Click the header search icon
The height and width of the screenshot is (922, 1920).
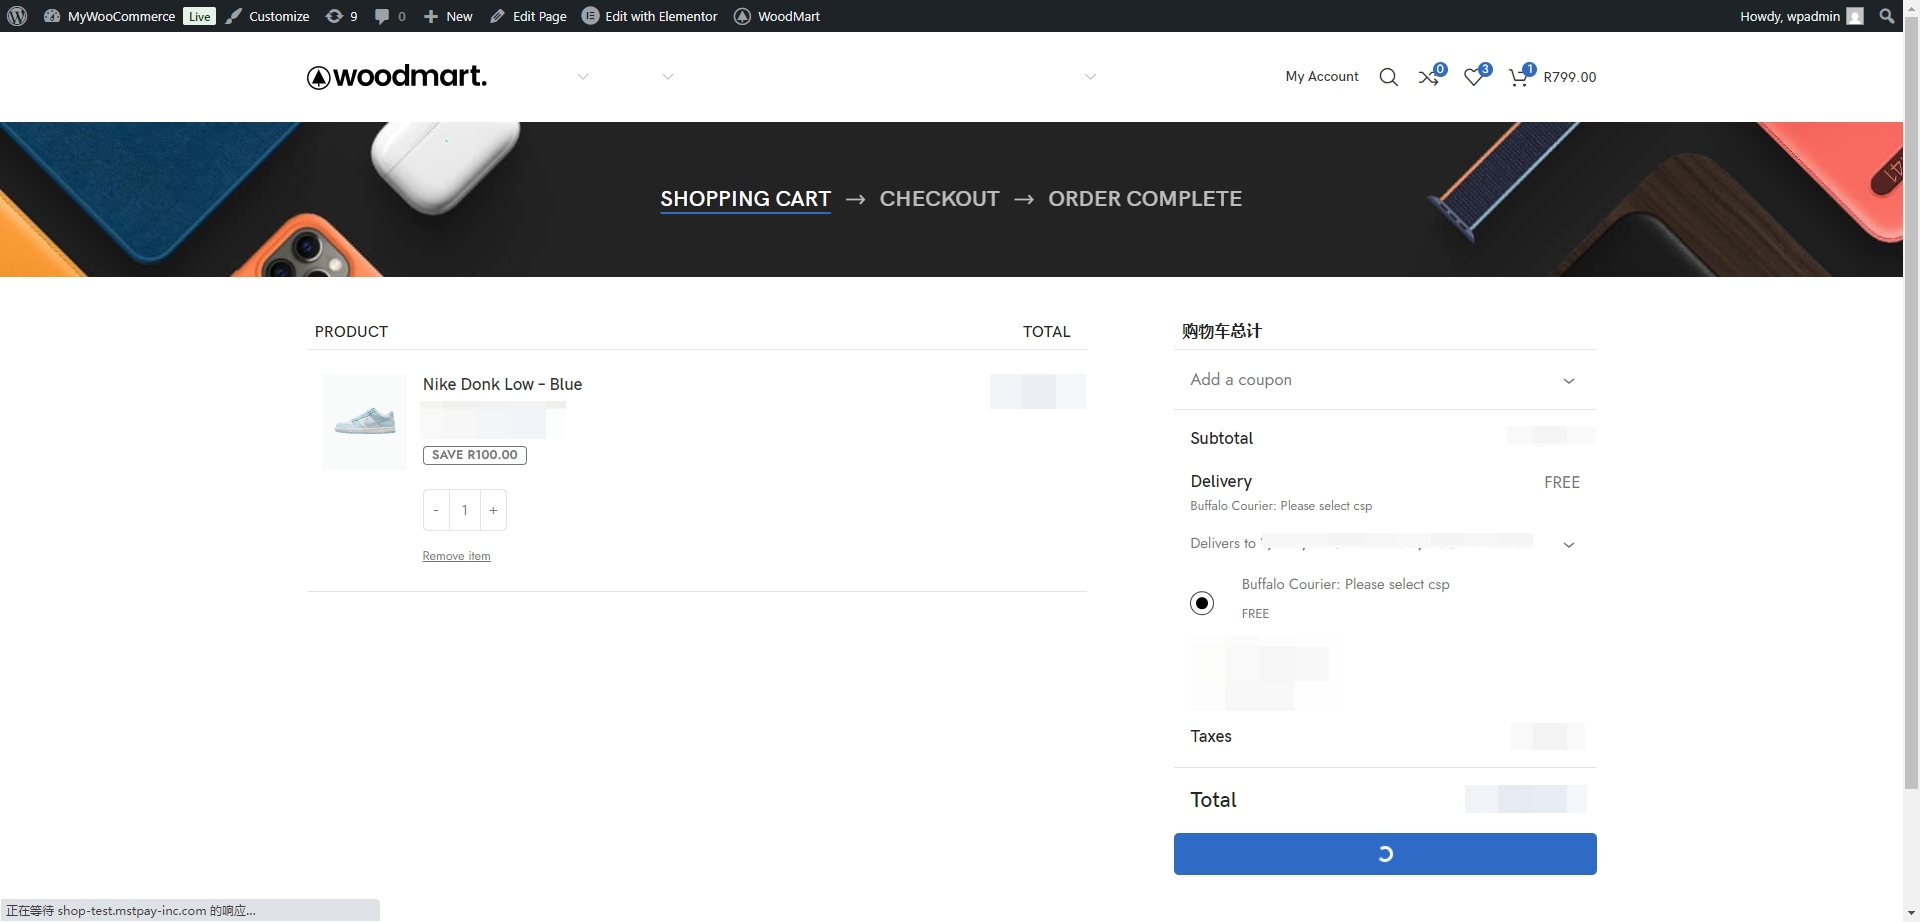[1388, 77]
